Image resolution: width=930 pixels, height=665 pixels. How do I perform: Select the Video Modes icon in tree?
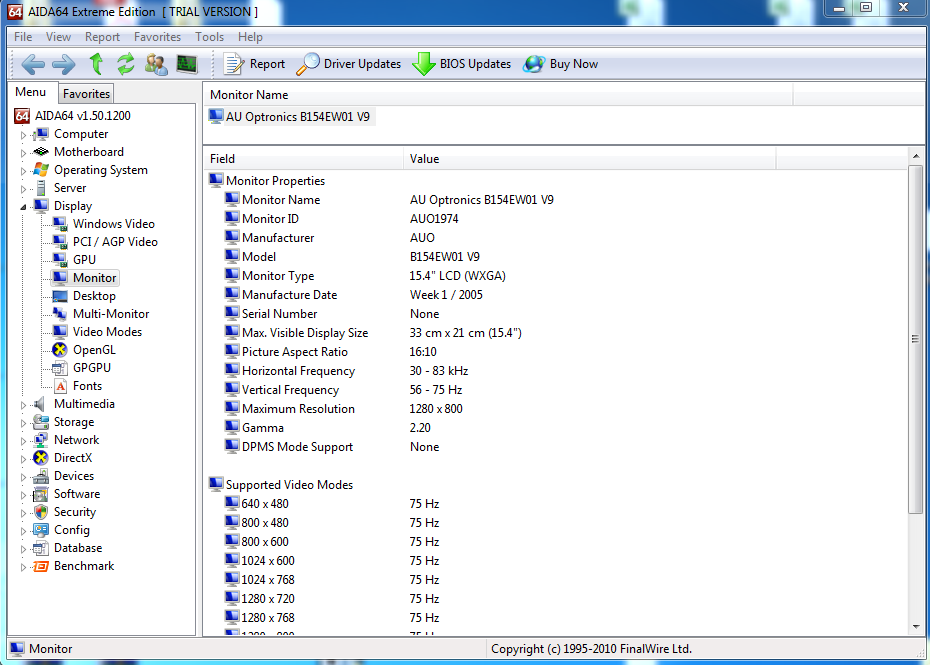pos(60,332)
